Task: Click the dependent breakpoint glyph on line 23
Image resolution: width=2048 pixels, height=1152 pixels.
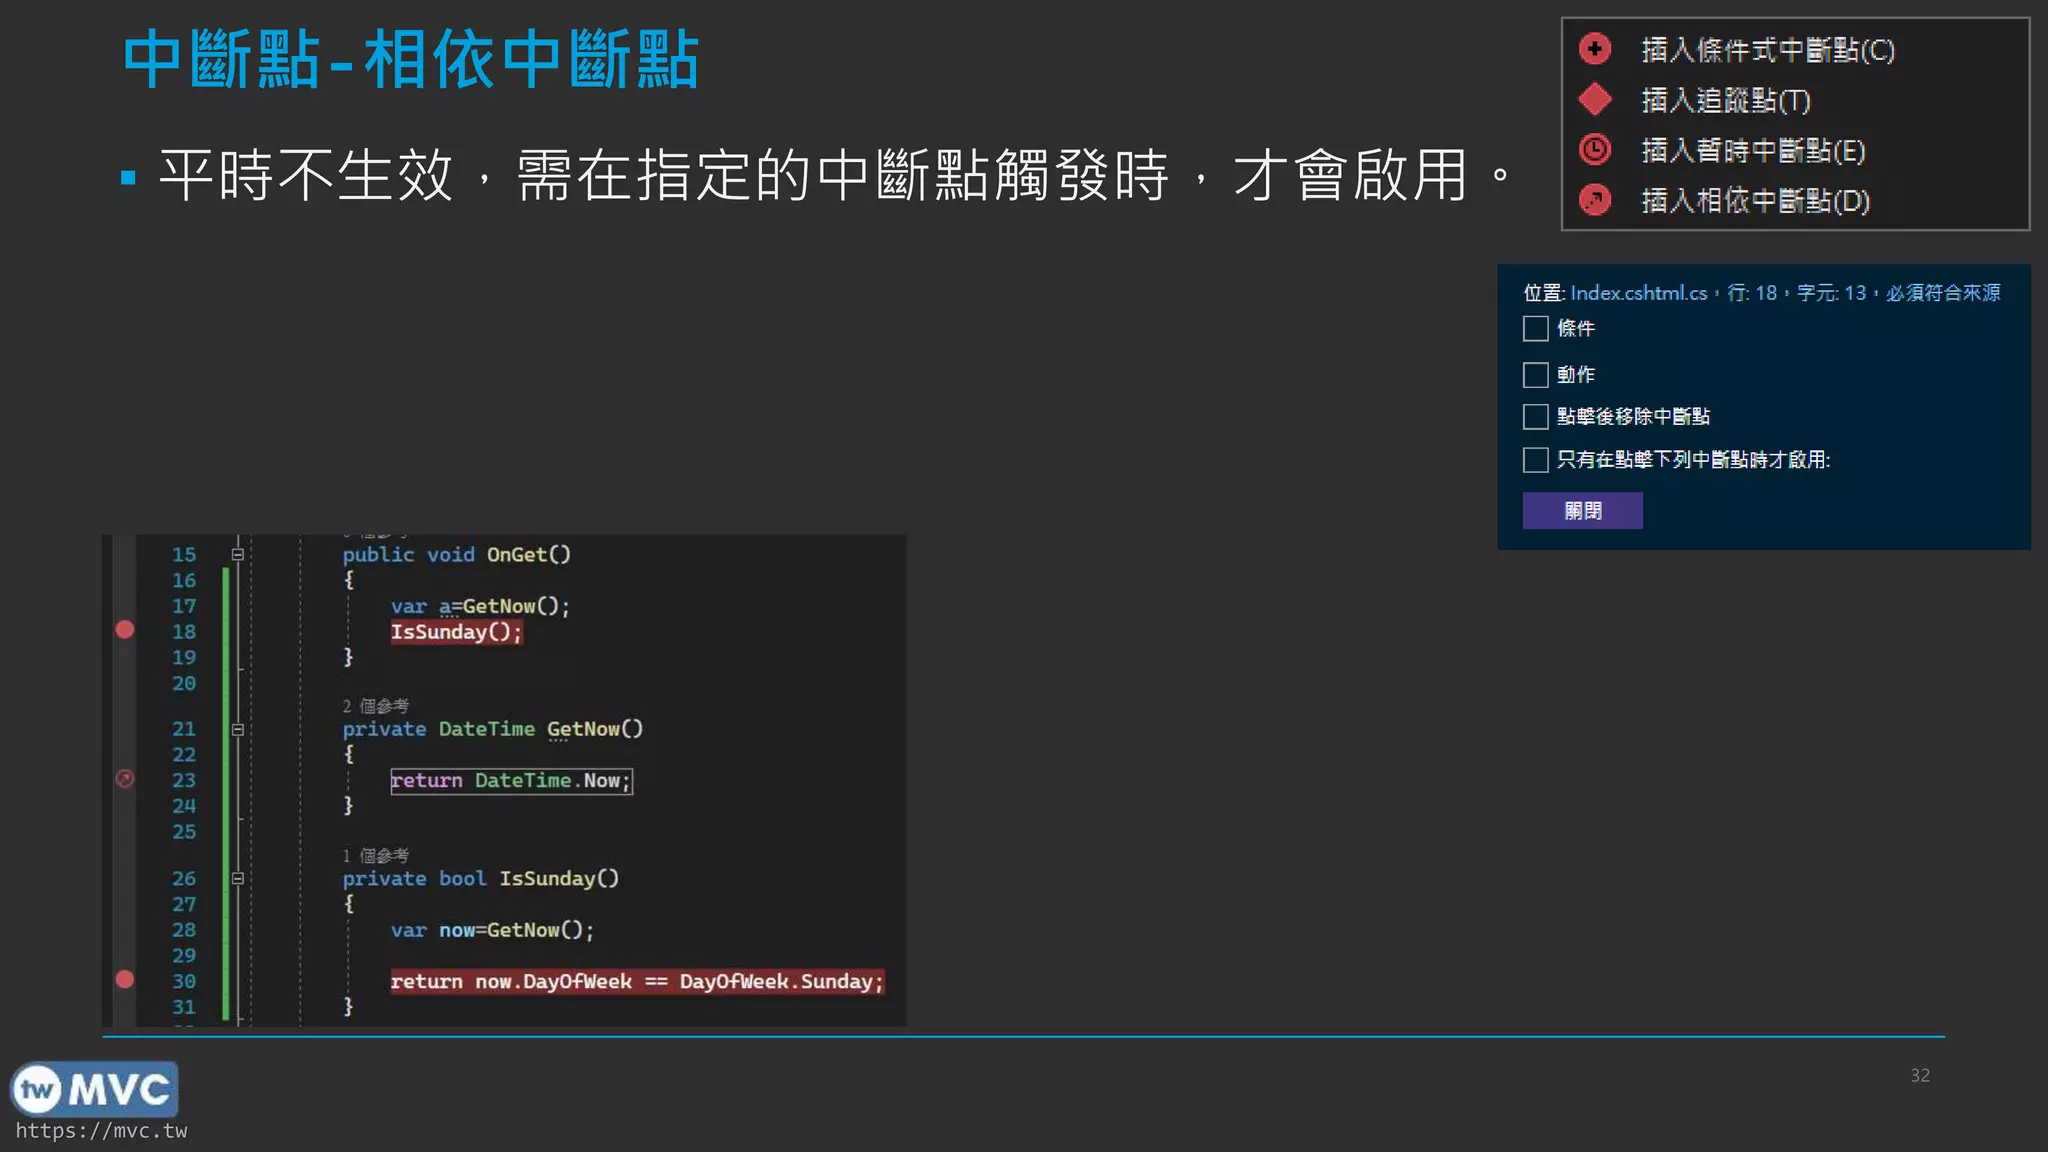Action: point(125,779)
